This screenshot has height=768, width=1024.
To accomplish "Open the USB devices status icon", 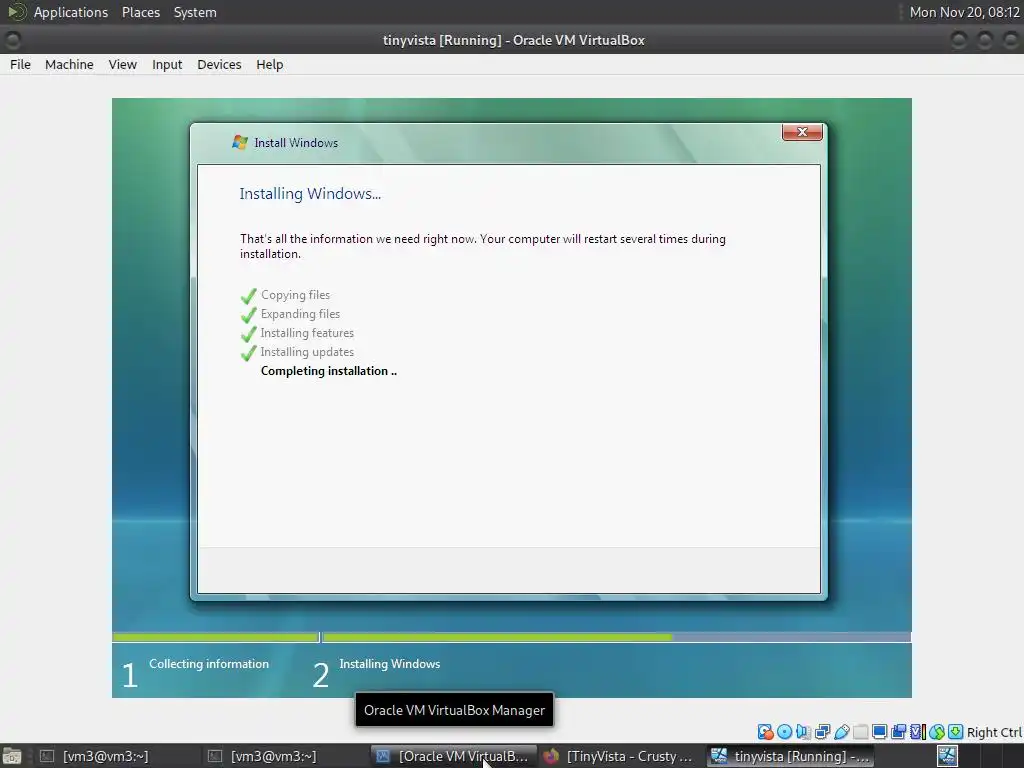I will [x=842, y=732].
